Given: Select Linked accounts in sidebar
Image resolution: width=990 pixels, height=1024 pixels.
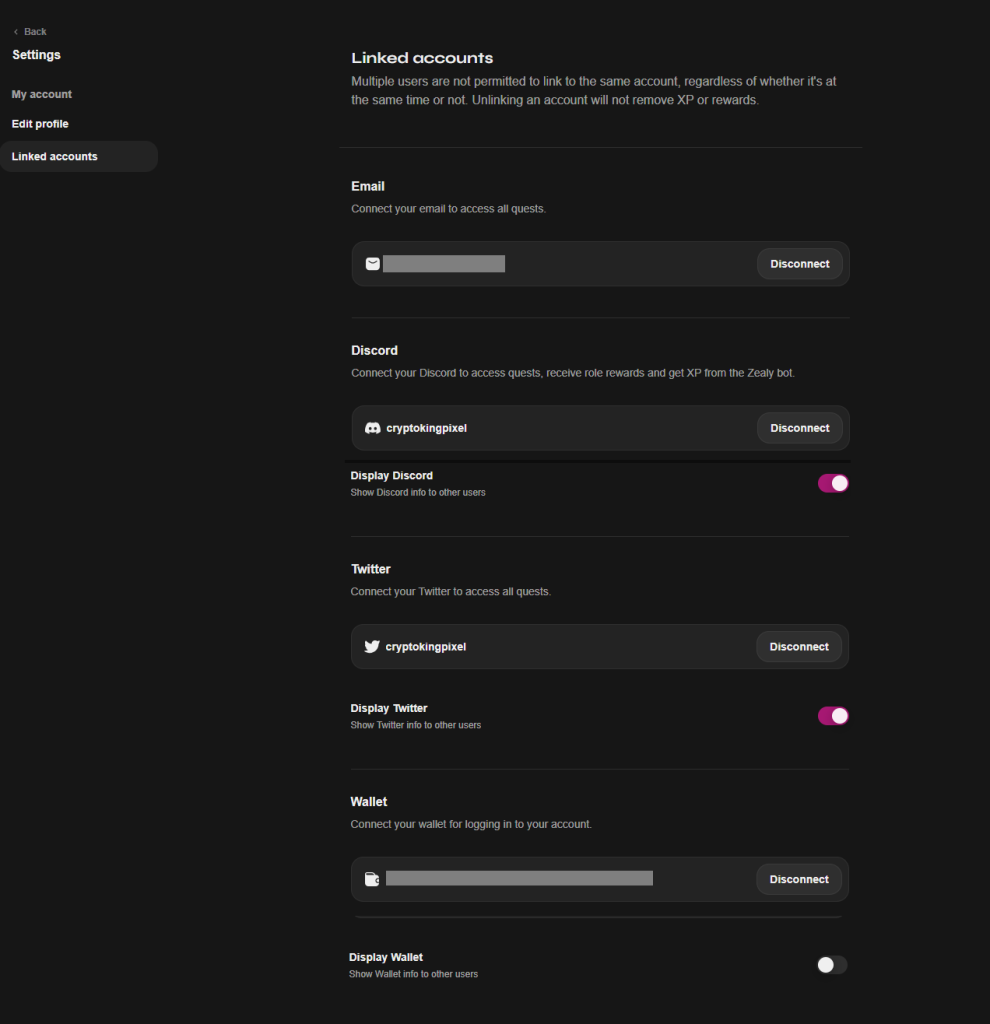Looking at the screenshot, I should (x=55, y=157).
